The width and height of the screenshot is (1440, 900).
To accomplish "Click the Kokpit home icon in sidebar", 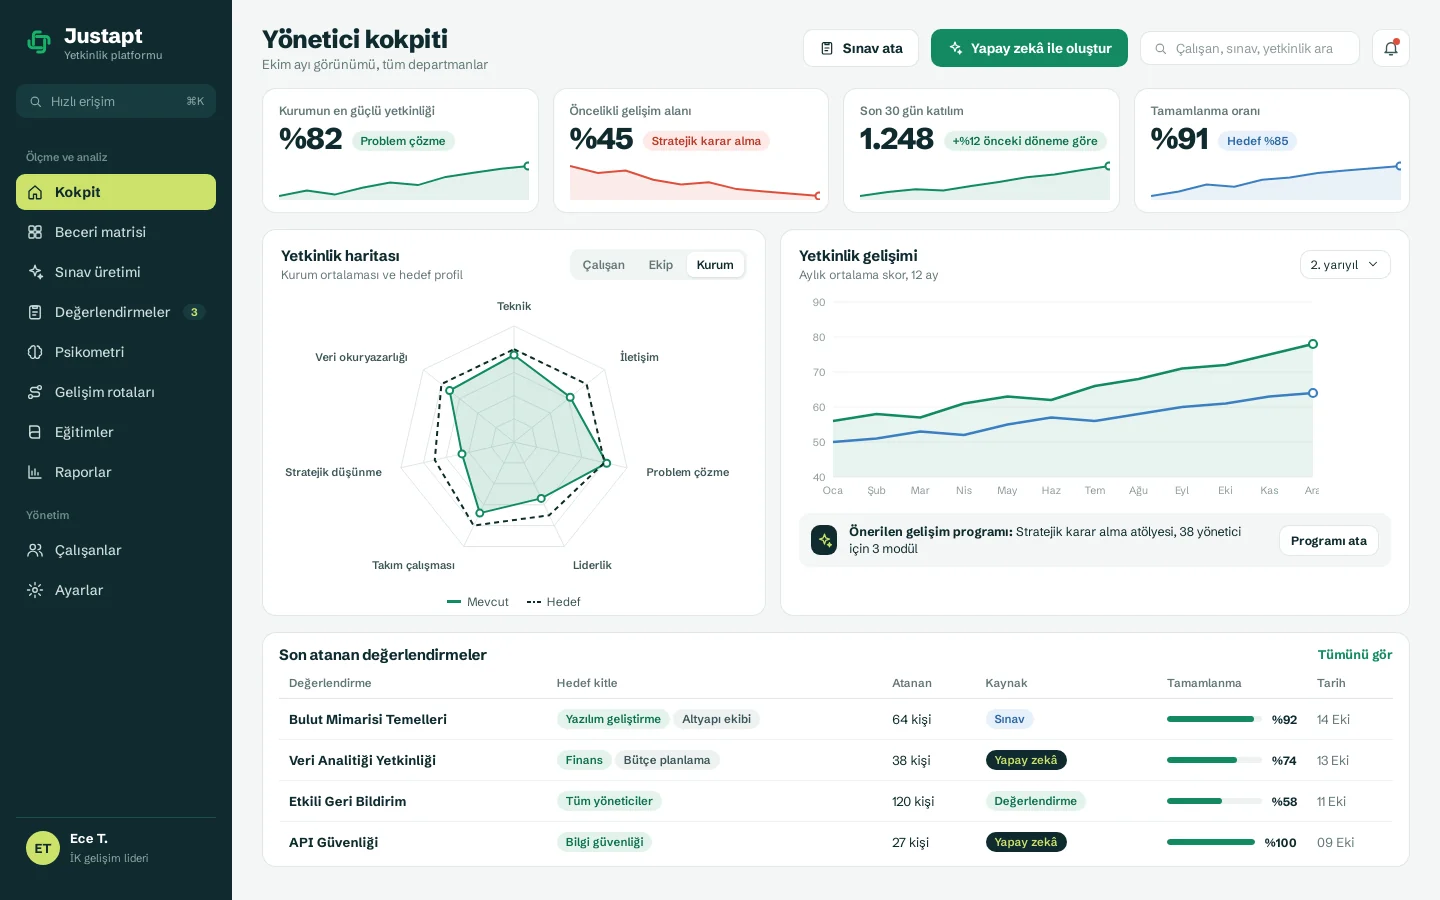I will (35, 192).
